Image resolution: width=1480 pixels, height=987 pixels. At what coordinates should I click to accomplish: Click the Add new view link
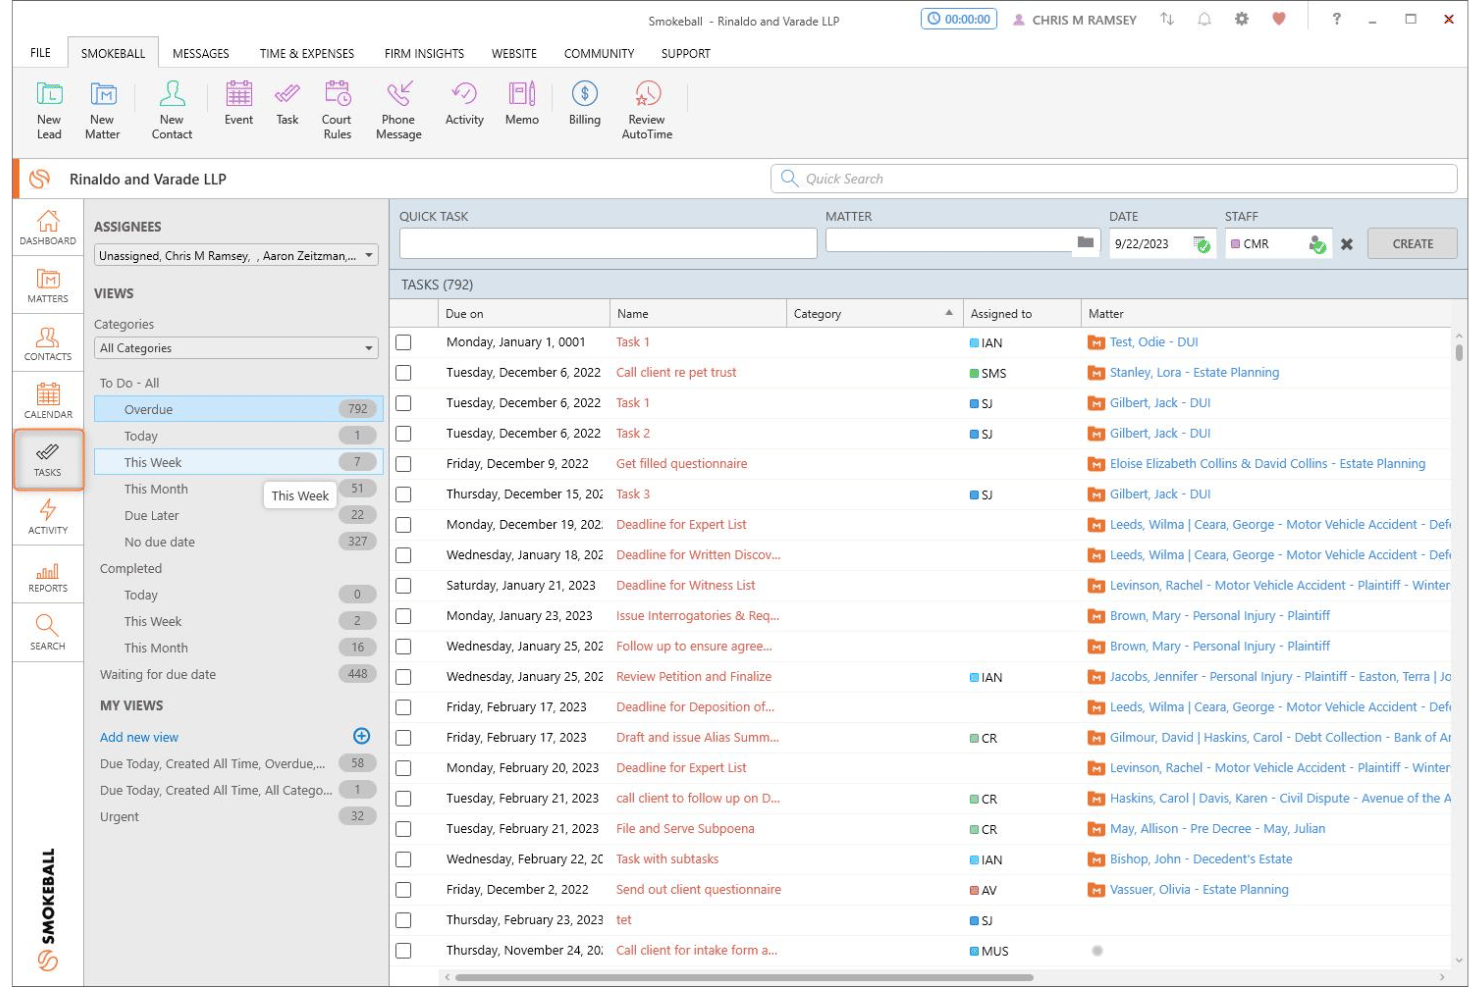[x=139, y=737]
